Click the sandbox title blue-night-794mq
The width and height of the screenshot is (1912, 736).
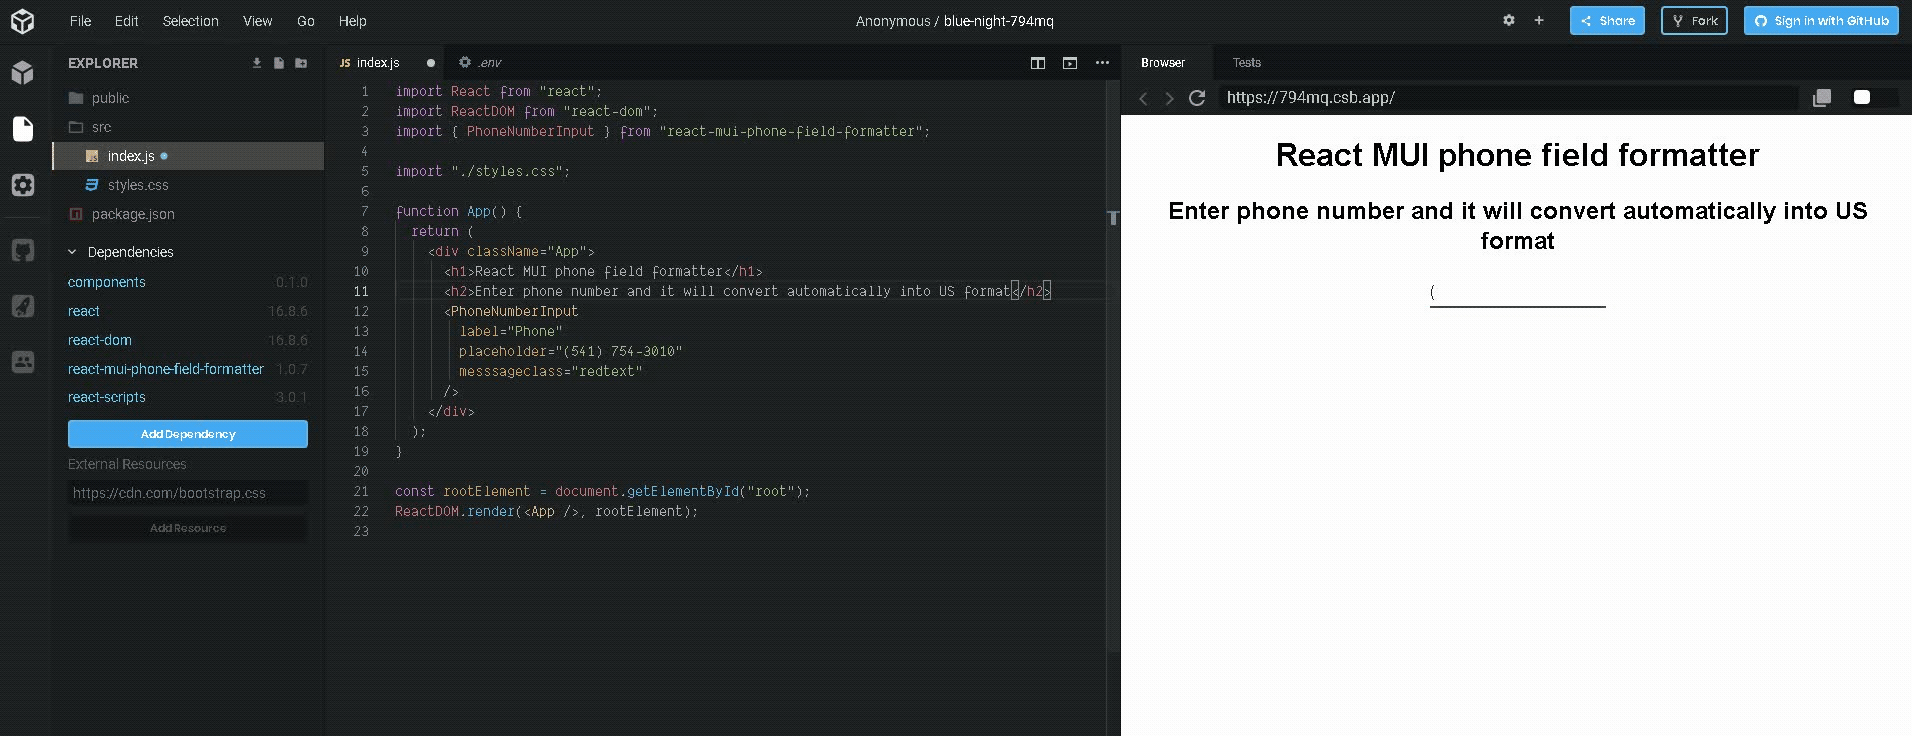pyautogui.click(x=999, y=21)
